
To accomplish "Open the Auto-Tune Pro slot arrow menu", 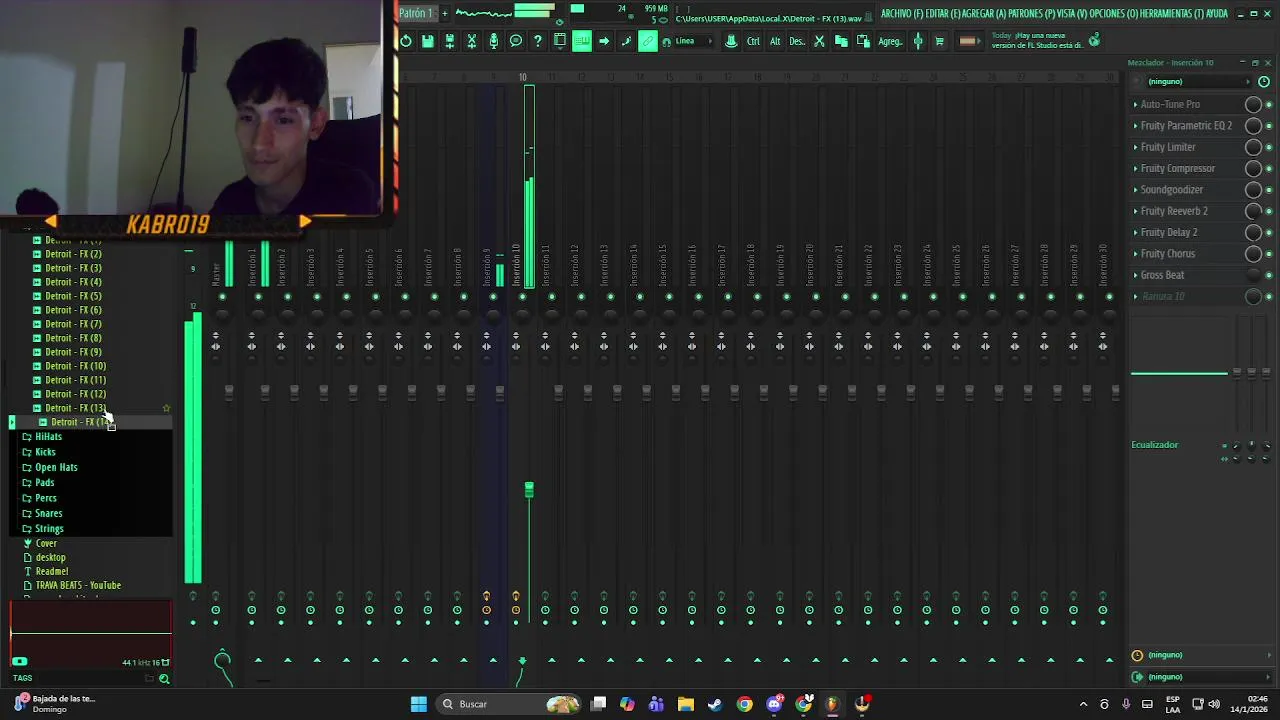I will [1136, 104].
